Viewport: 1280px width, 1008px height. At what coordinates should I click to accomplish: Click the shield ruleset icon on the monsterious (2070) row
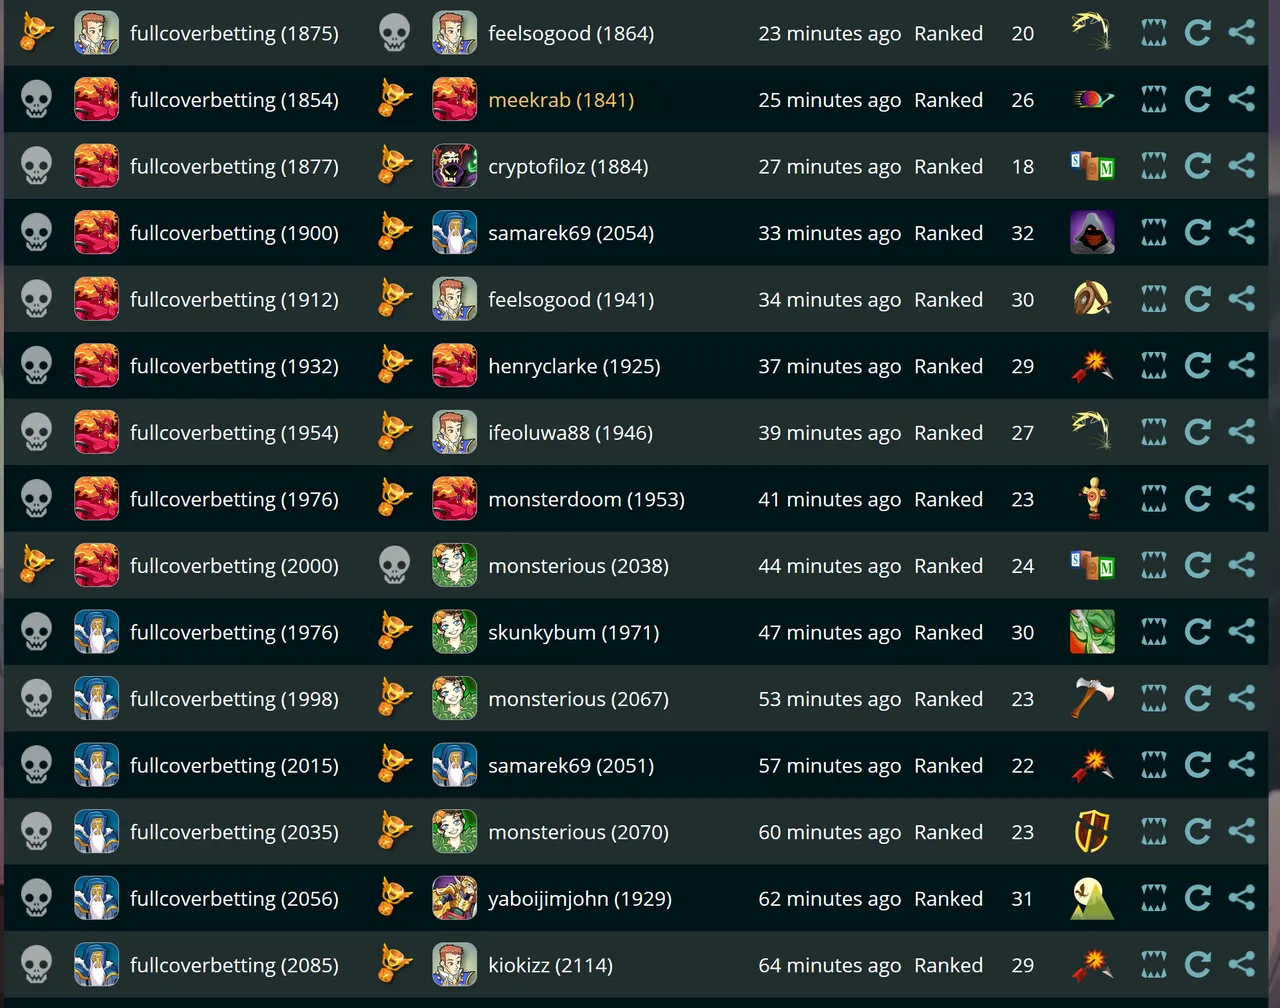coord(1092,832)
